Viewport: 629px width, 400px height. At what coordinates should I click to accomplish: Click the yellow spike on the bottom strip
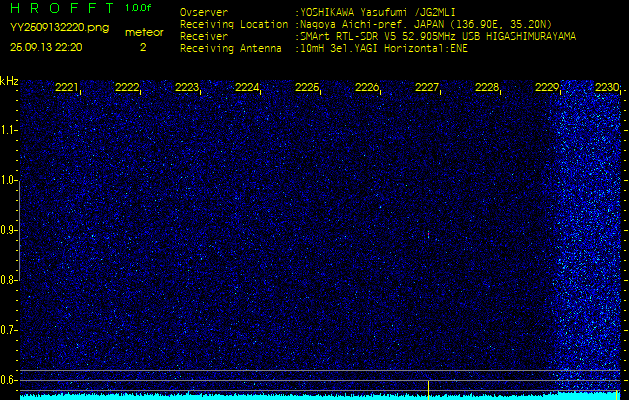[428, 387]
